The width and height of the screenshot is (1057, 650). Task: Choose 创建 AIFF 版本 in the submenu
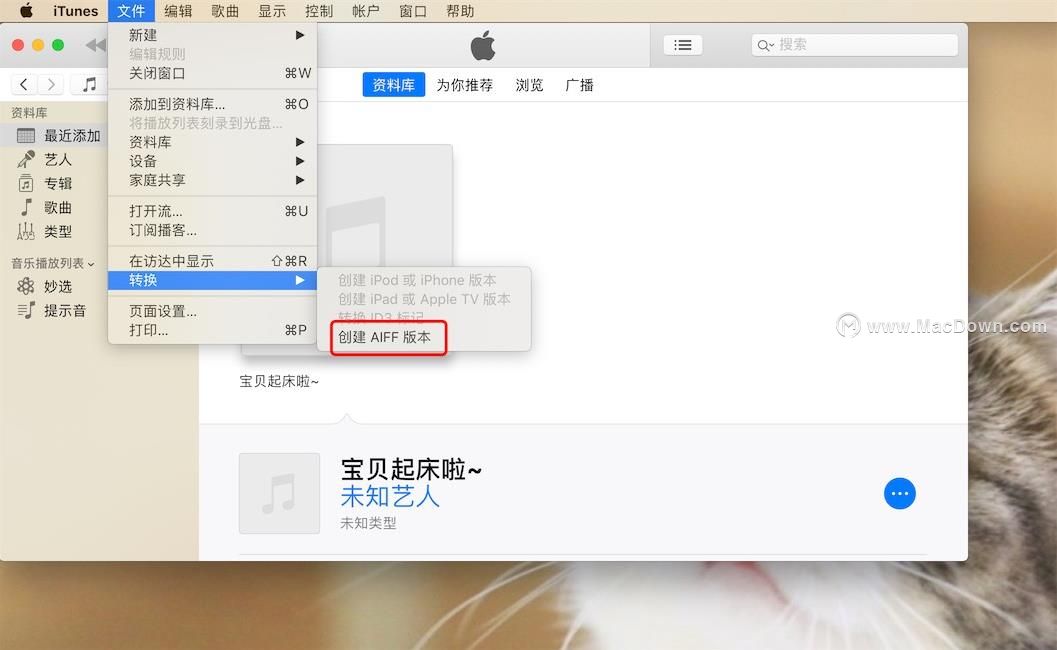[423, 337]
